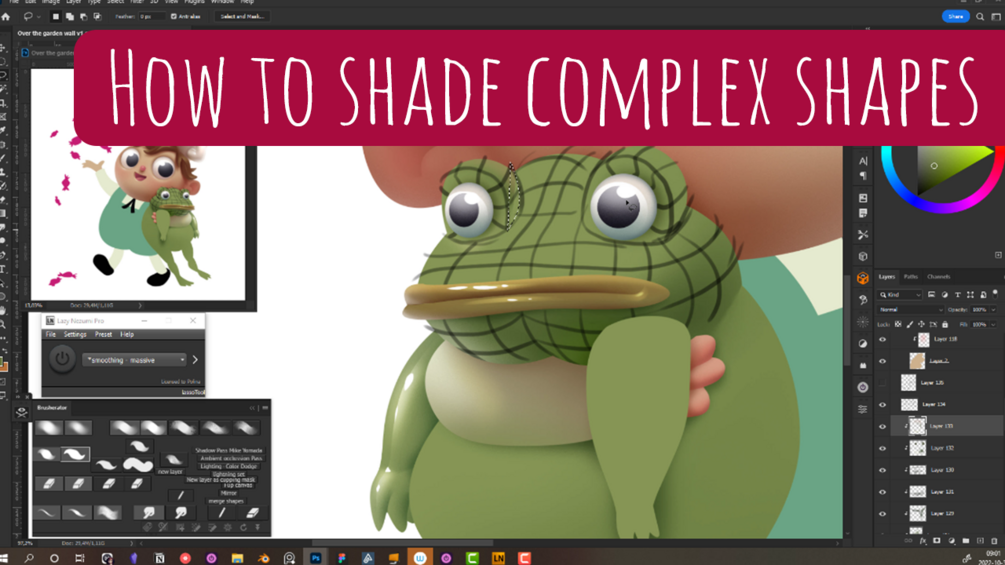Show the hidden Layer 135
1005x565 pixels.
pyautogui.click(x=883, y=383)
